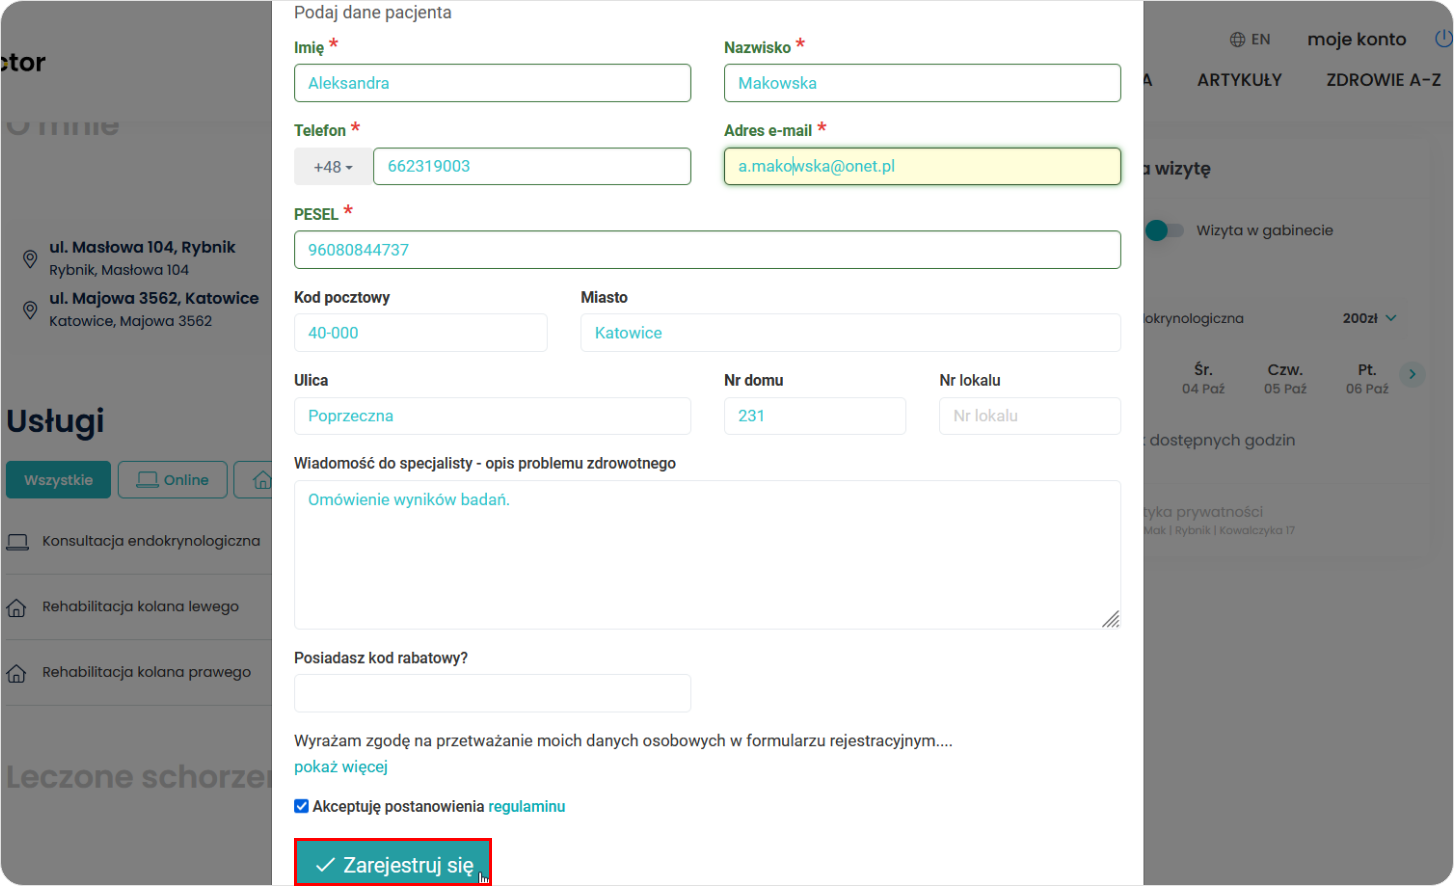Click the globe language icon
This screenshot has height=886, width=1454.
1238,40
